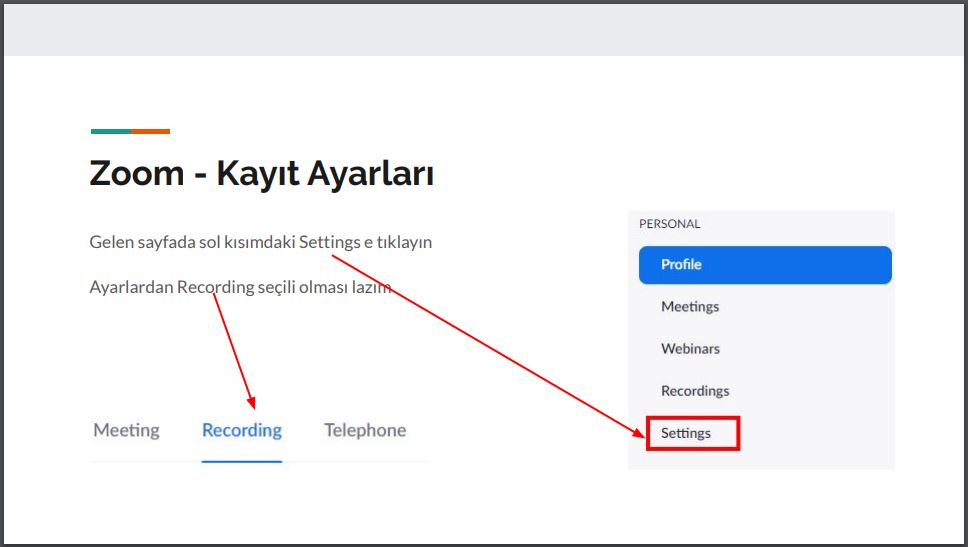
Task: Click the PERSONAL section header
Action: pos(670,224)
